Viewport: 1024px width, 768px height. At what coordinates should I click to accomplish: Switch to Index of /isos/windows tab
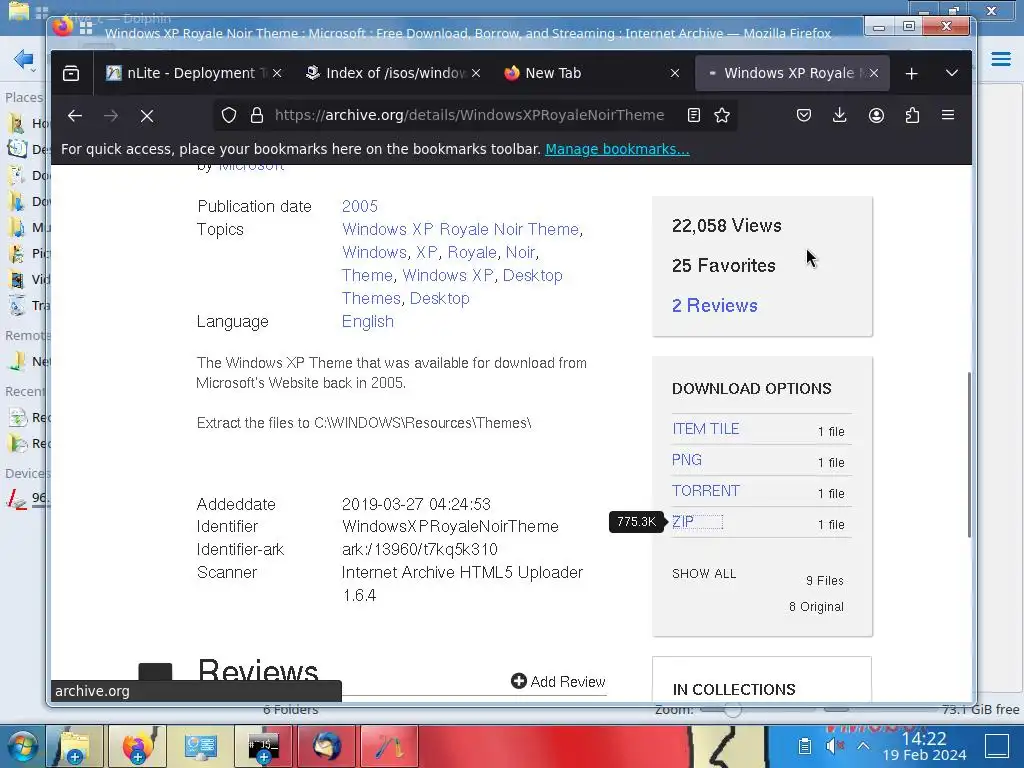click(x=392, y=73)
